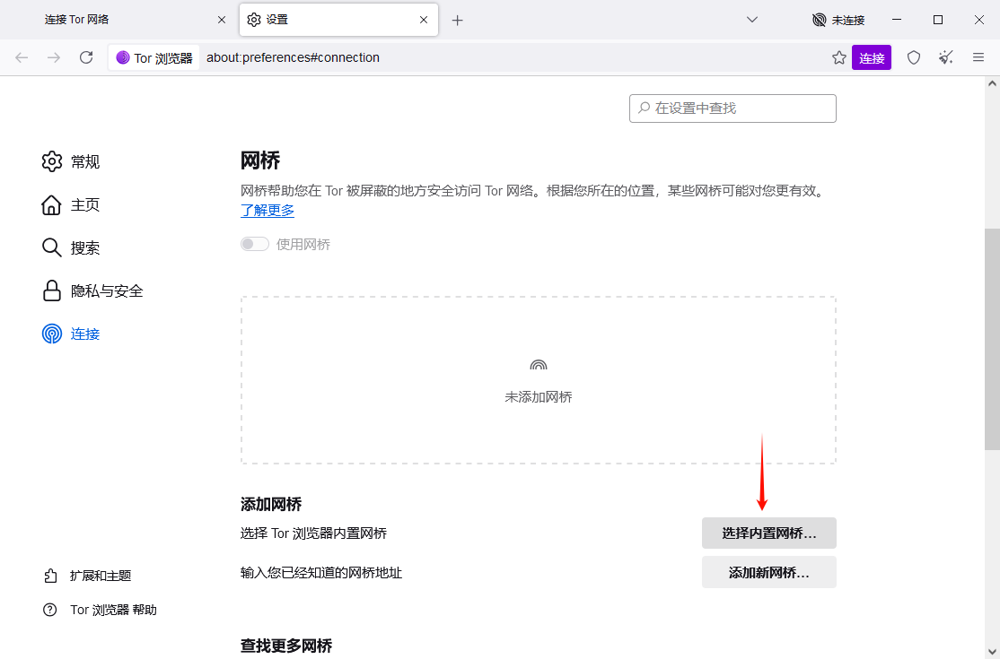Click the 选择内置网桥 button

[x=768, y=533]
